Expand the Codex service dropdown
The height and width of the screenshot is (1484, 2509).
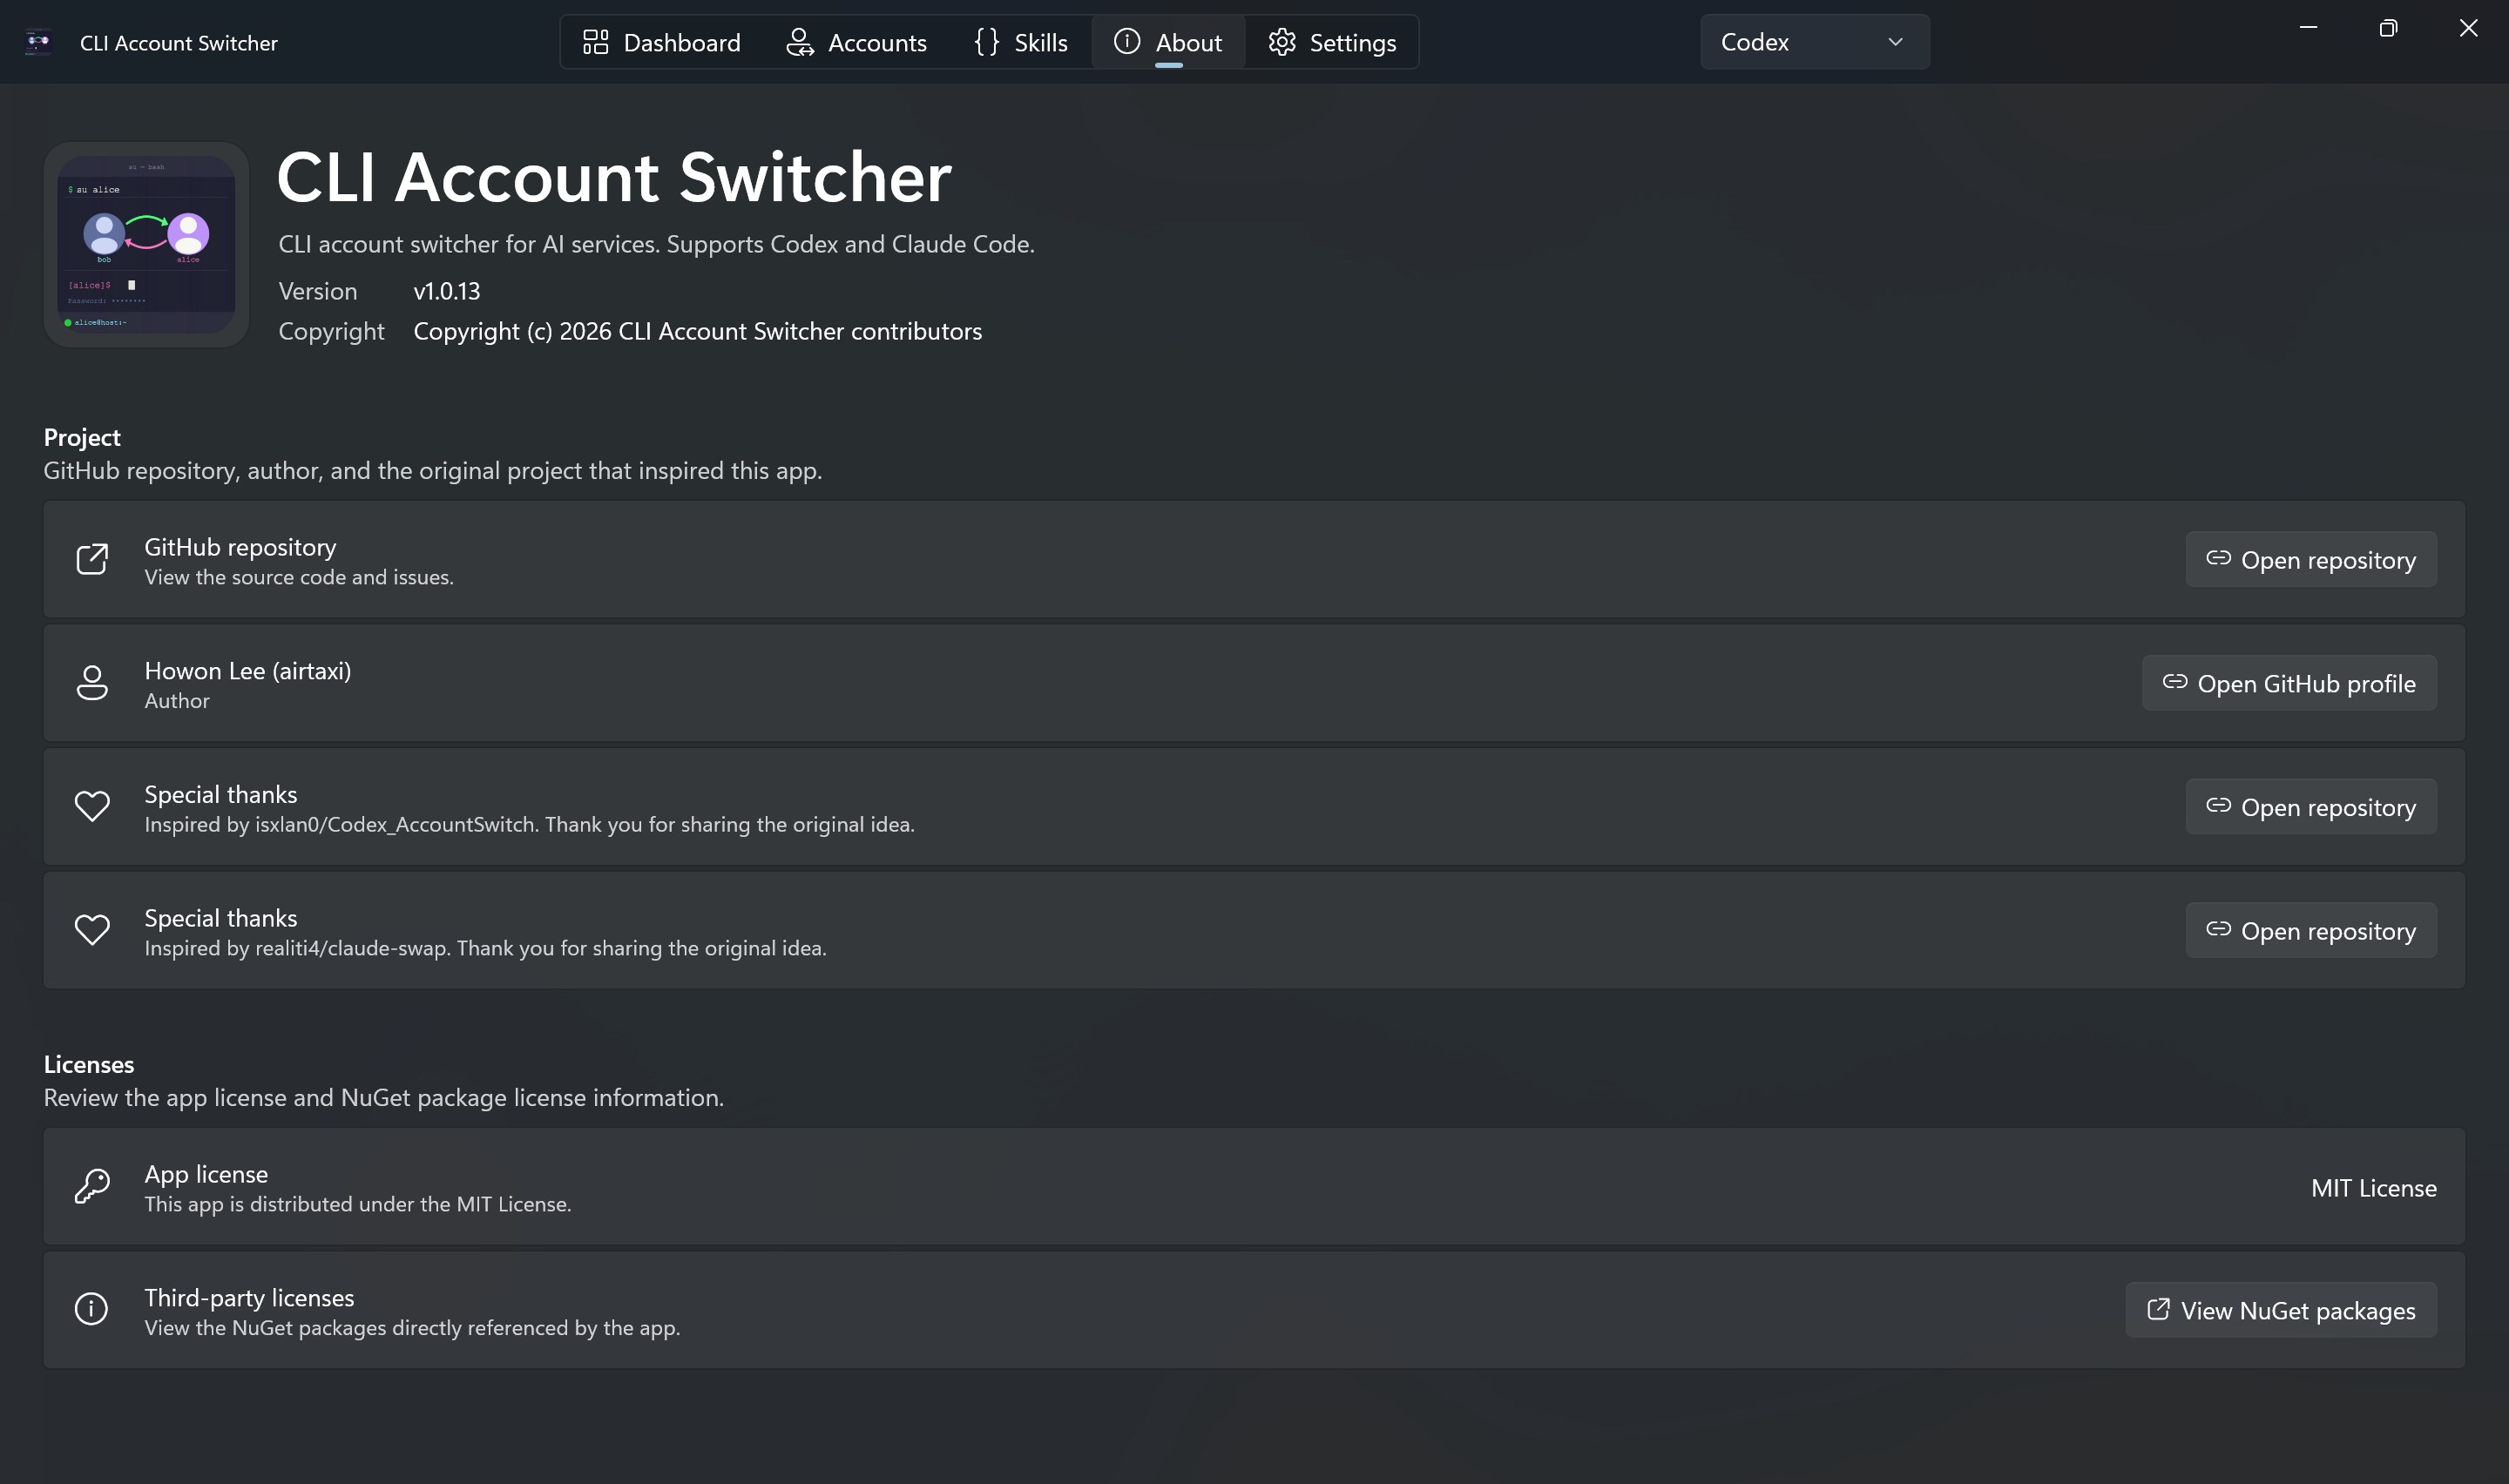click(1814, 42)
